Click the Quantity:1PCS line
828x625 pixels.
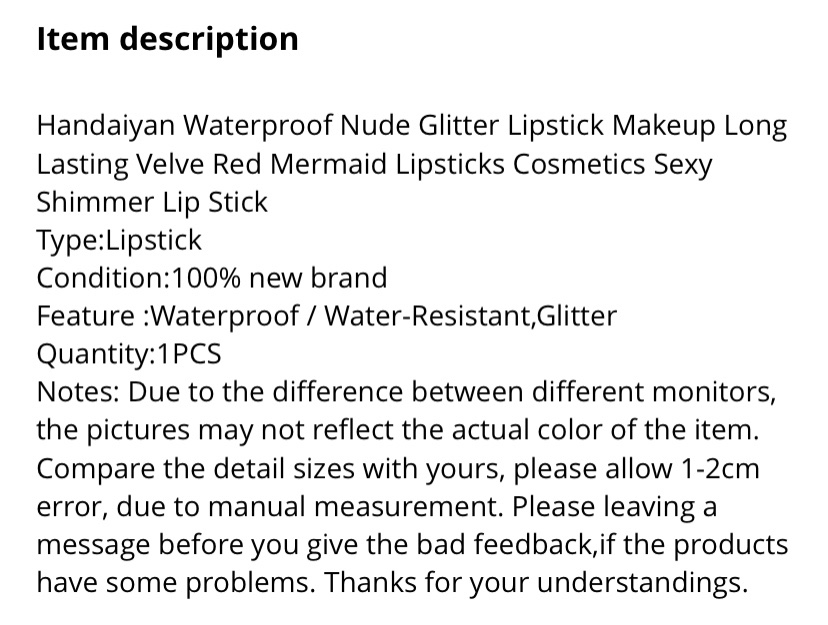coord(129,354)
